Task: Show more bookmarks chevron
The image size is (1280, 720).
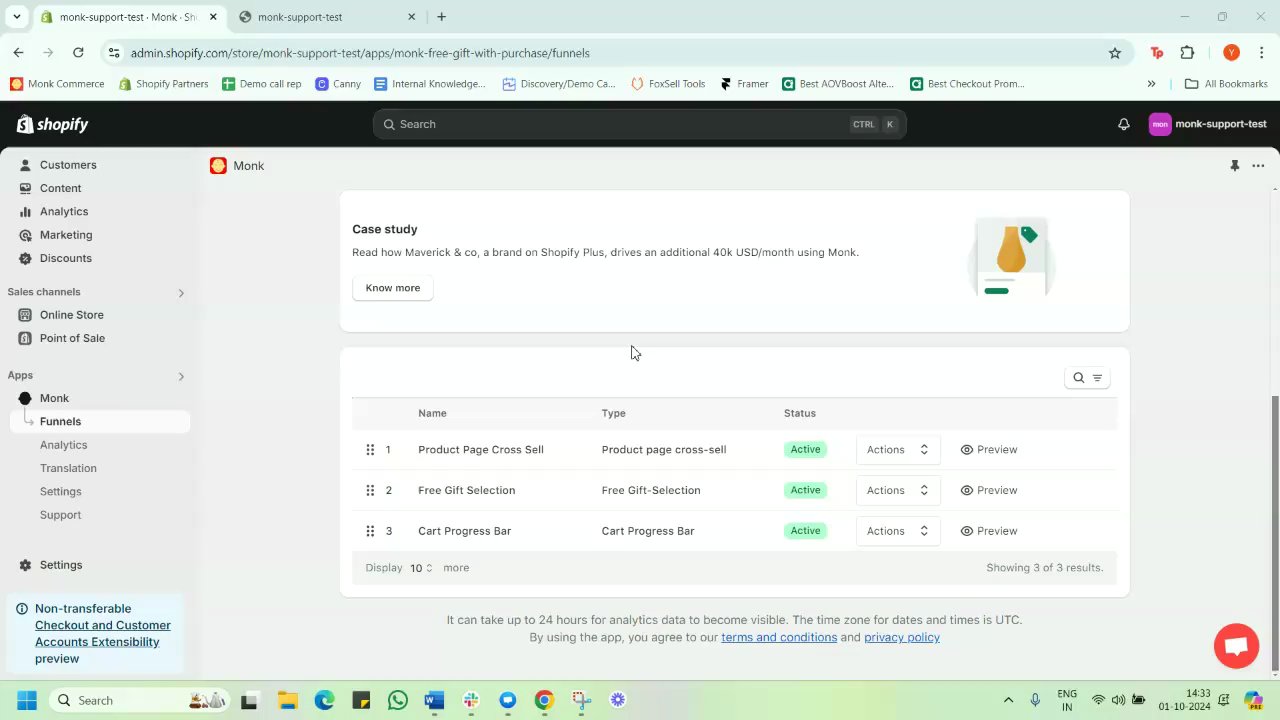Action: (1151, 84)
